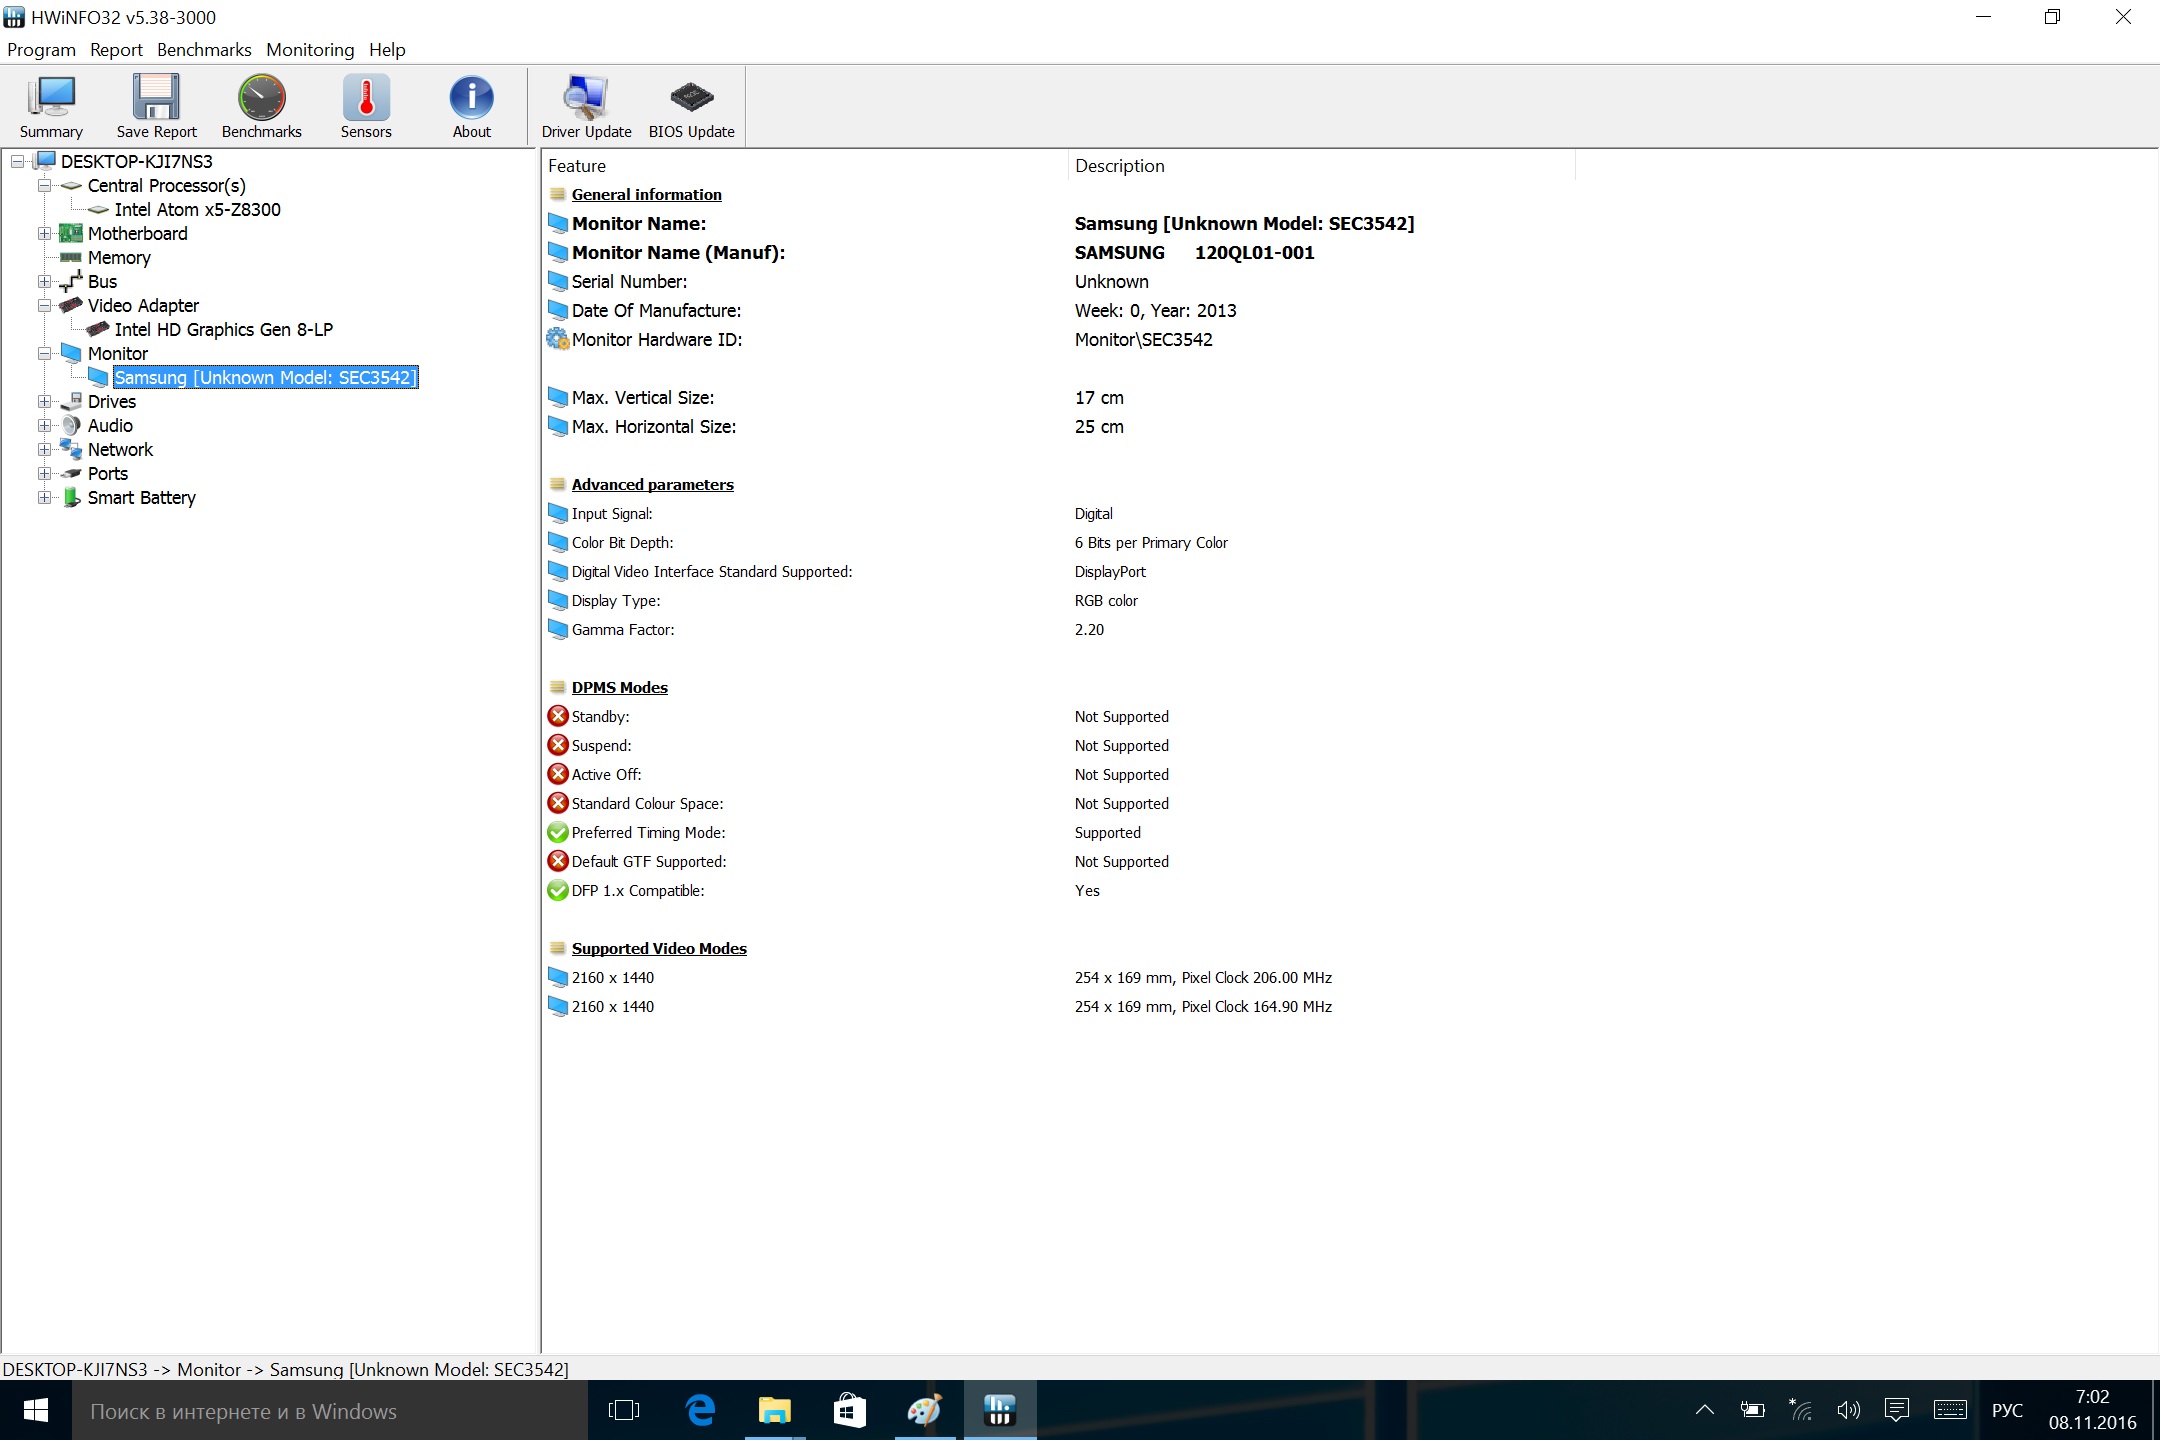
Task: Click the Advanced parameters heading
Action: 652,485
